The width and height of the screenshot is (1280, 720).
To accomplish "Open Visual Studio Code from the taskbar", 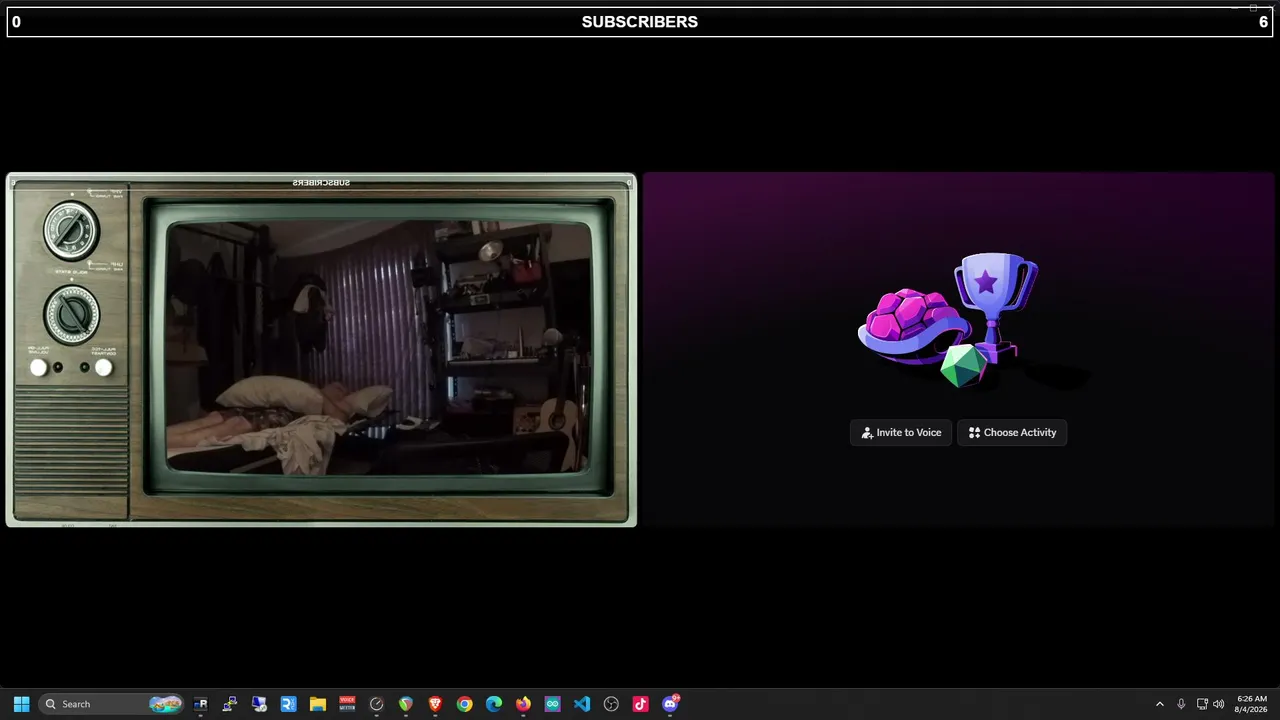I will tap(582, 704).
